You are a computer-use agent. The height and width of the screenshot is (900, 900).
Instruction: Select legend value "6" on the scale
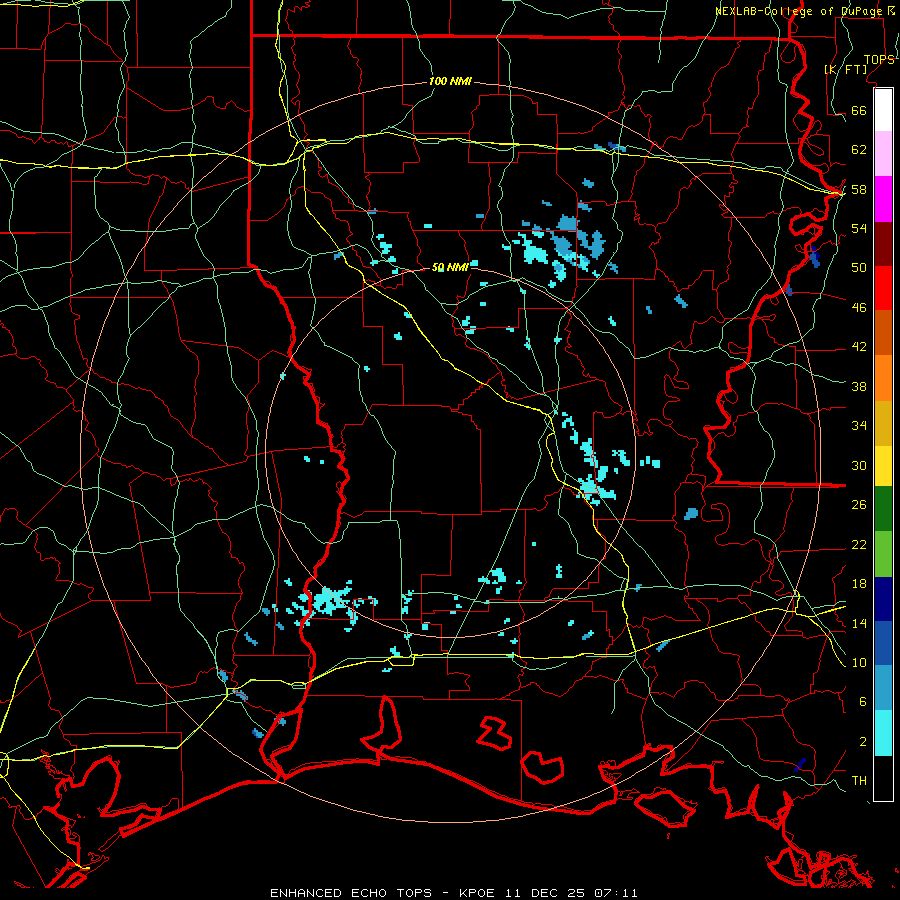[863, 702]
